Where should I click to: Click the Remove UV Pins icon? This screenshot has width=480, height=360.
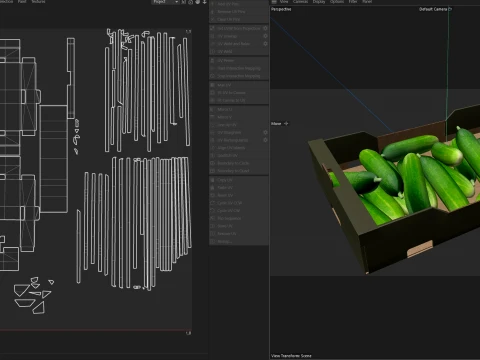click(213, 12)
